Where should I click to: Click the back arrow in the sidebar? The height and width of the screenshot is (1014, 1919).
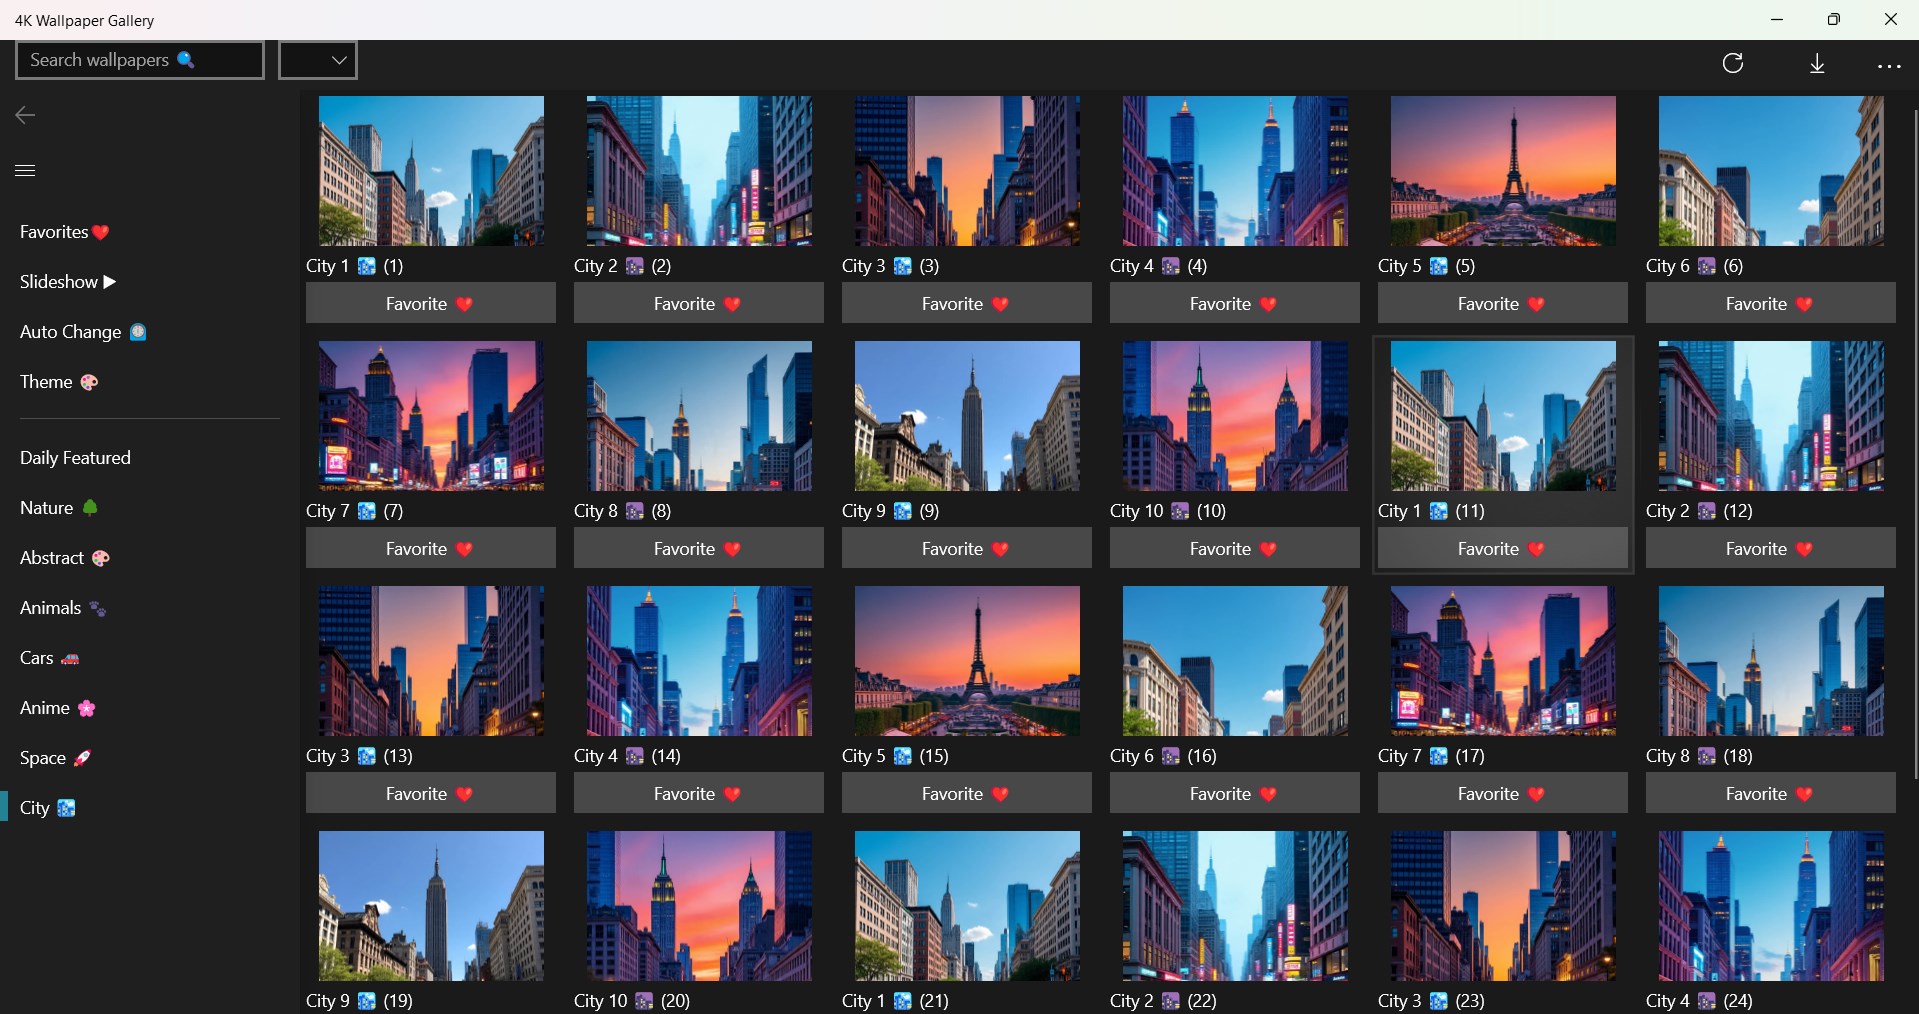(26, 116)
